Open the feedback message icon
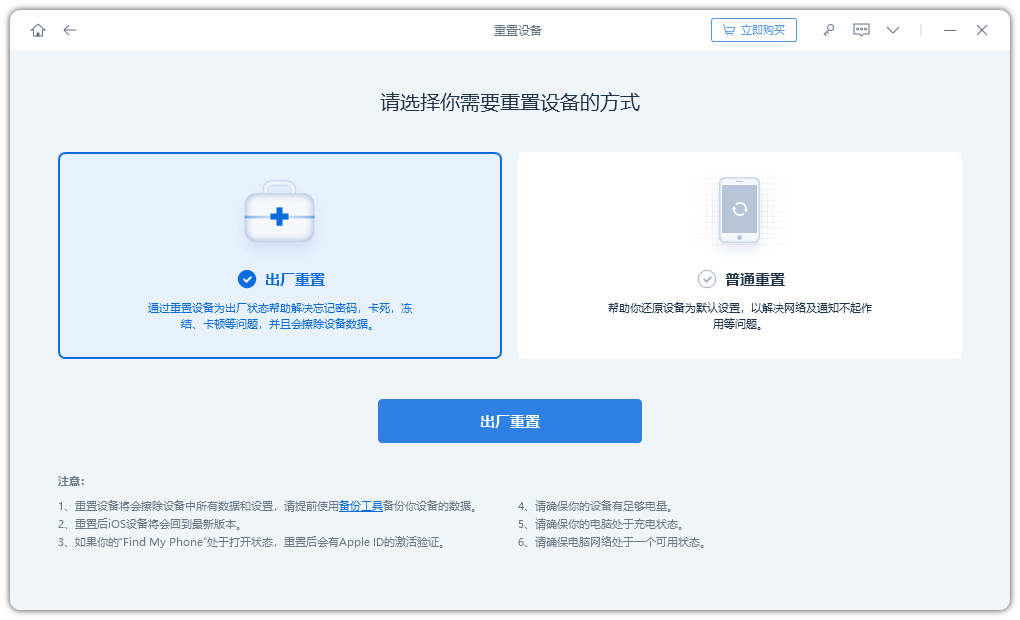This screenshot has height=620, width=1020. pos(861,30)
